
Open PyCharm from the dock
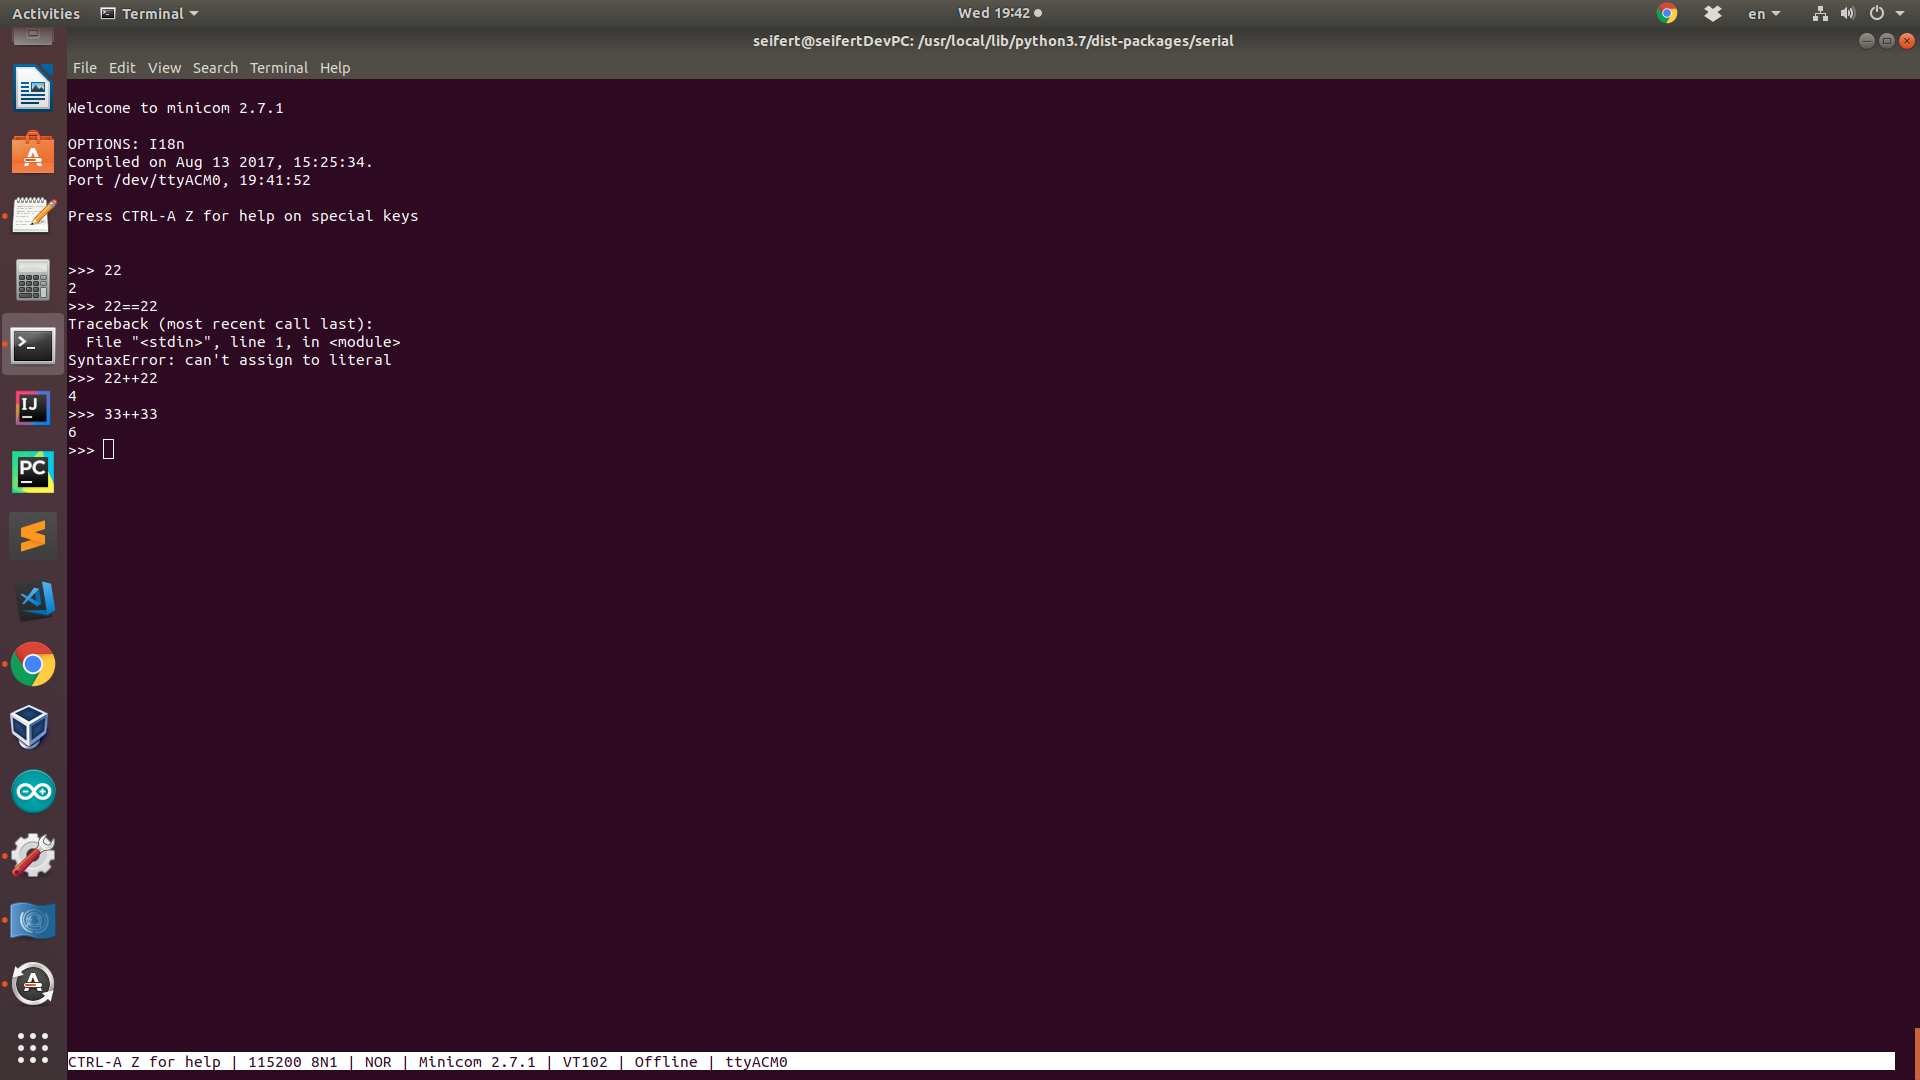pos(33,472)
